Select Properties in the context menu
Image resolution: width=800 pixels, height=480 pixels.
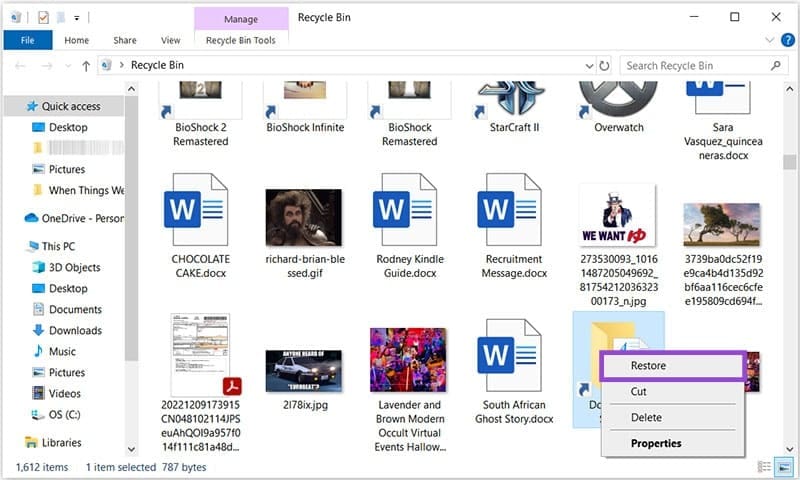click(x=656, y=443)
